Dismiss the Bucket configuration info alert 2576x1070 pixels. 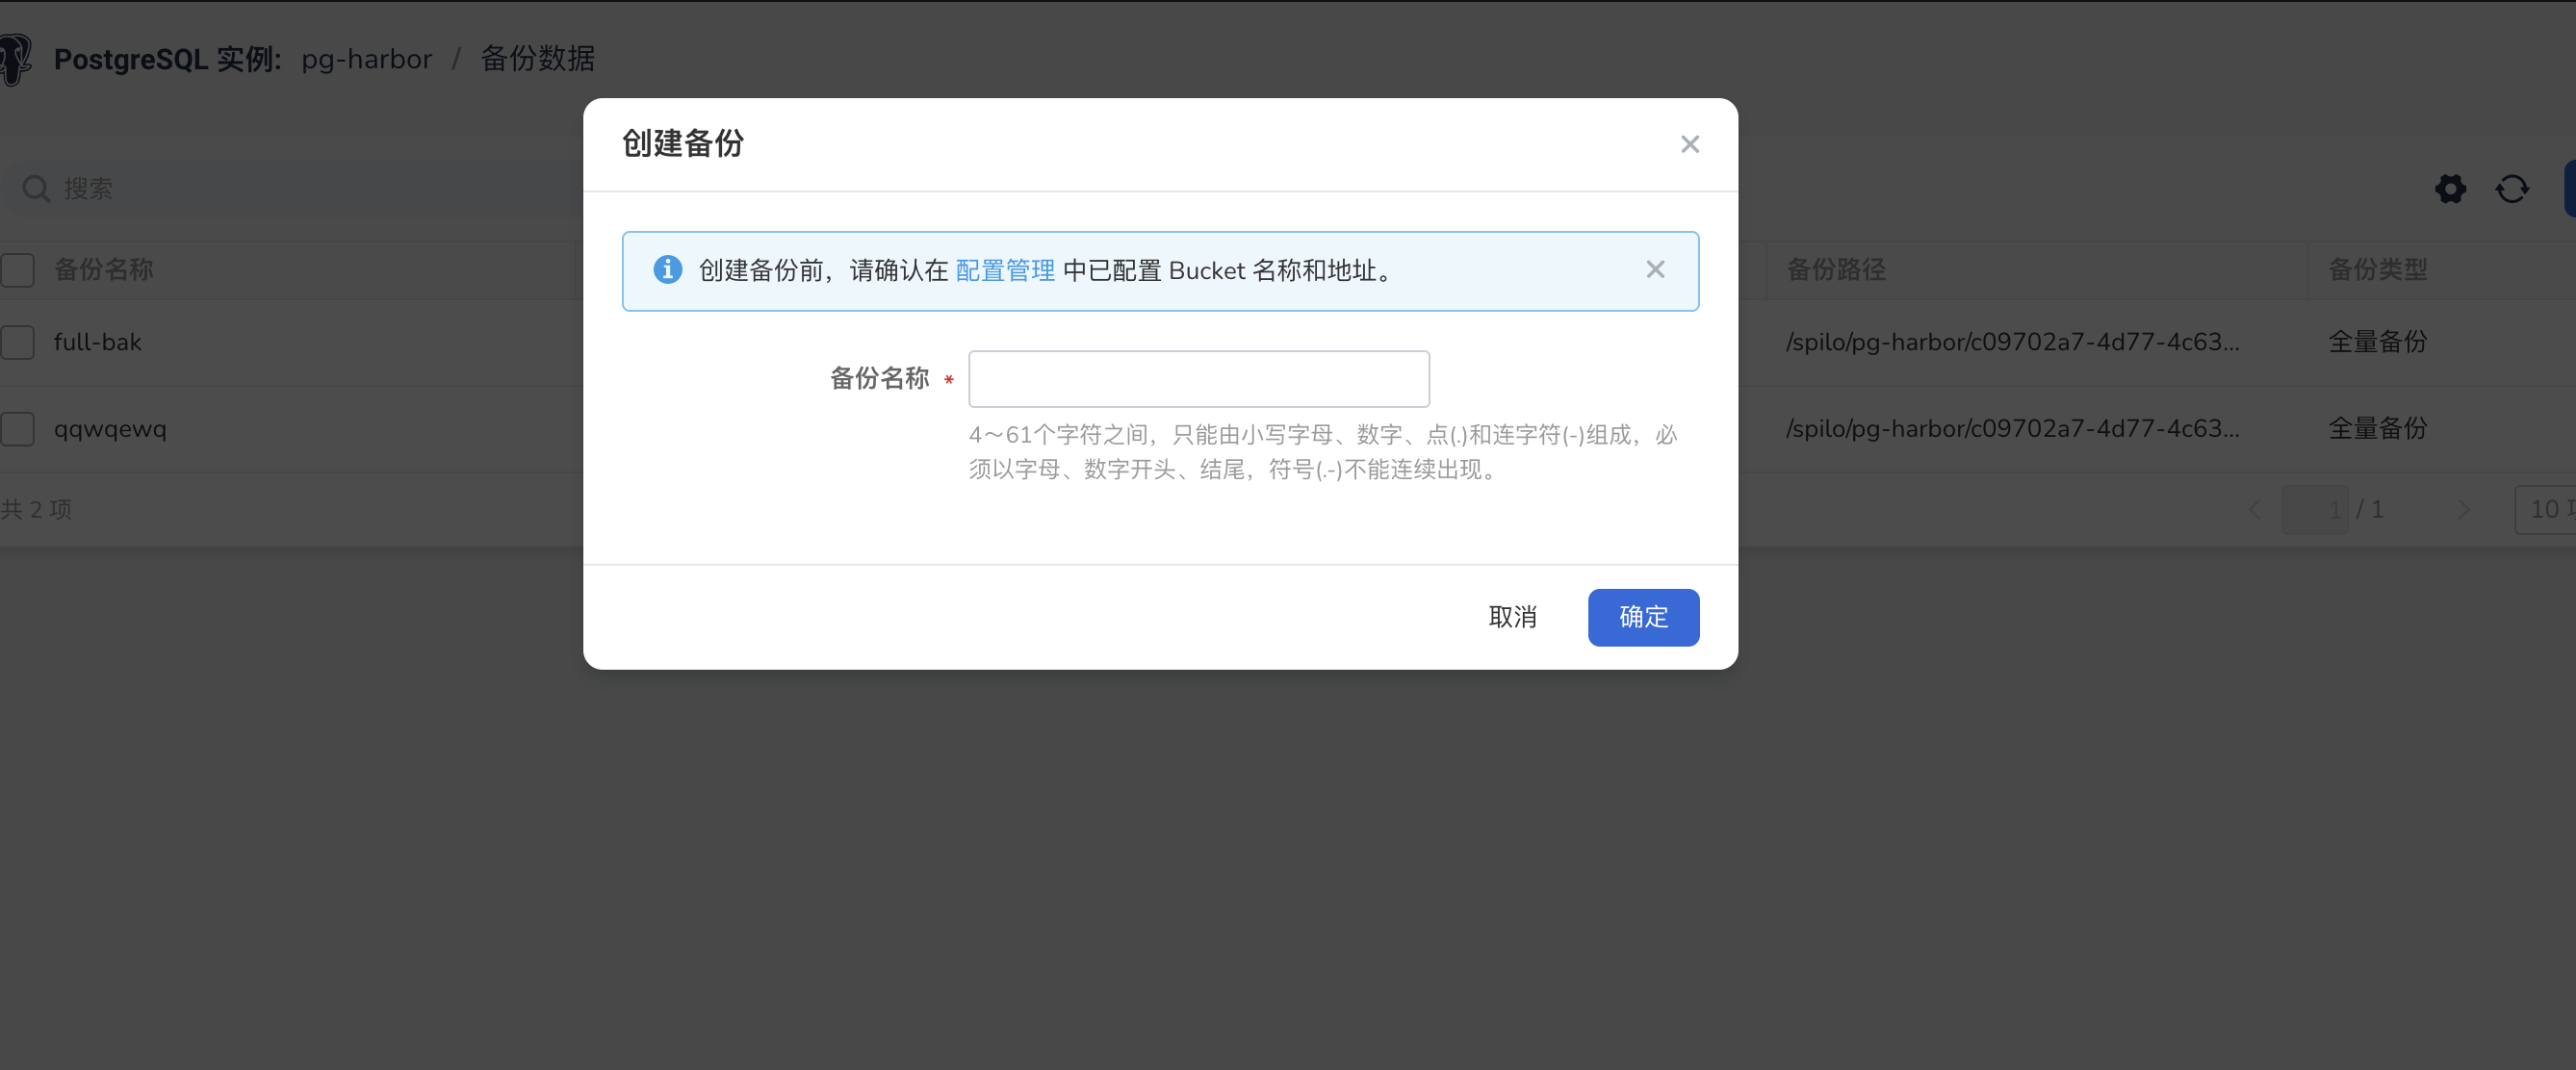[1655, 269]
